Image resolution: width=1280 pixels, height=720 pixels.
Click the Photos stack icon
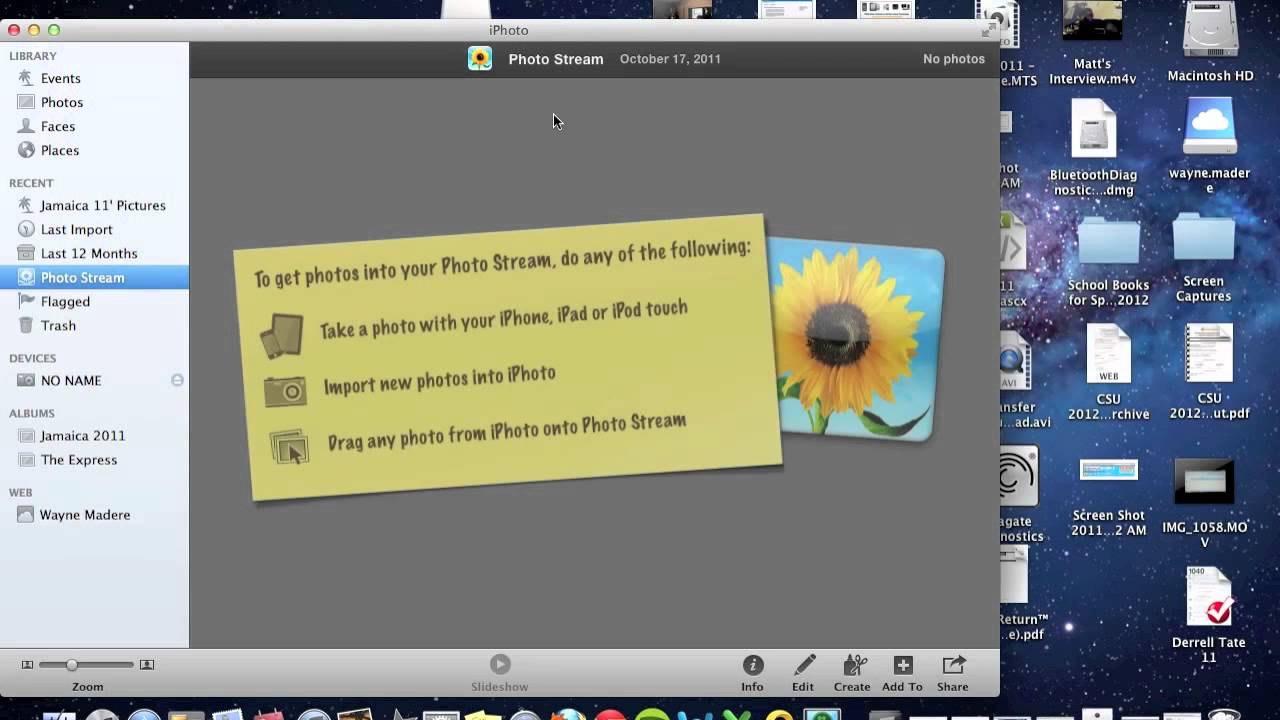[26, 102]
